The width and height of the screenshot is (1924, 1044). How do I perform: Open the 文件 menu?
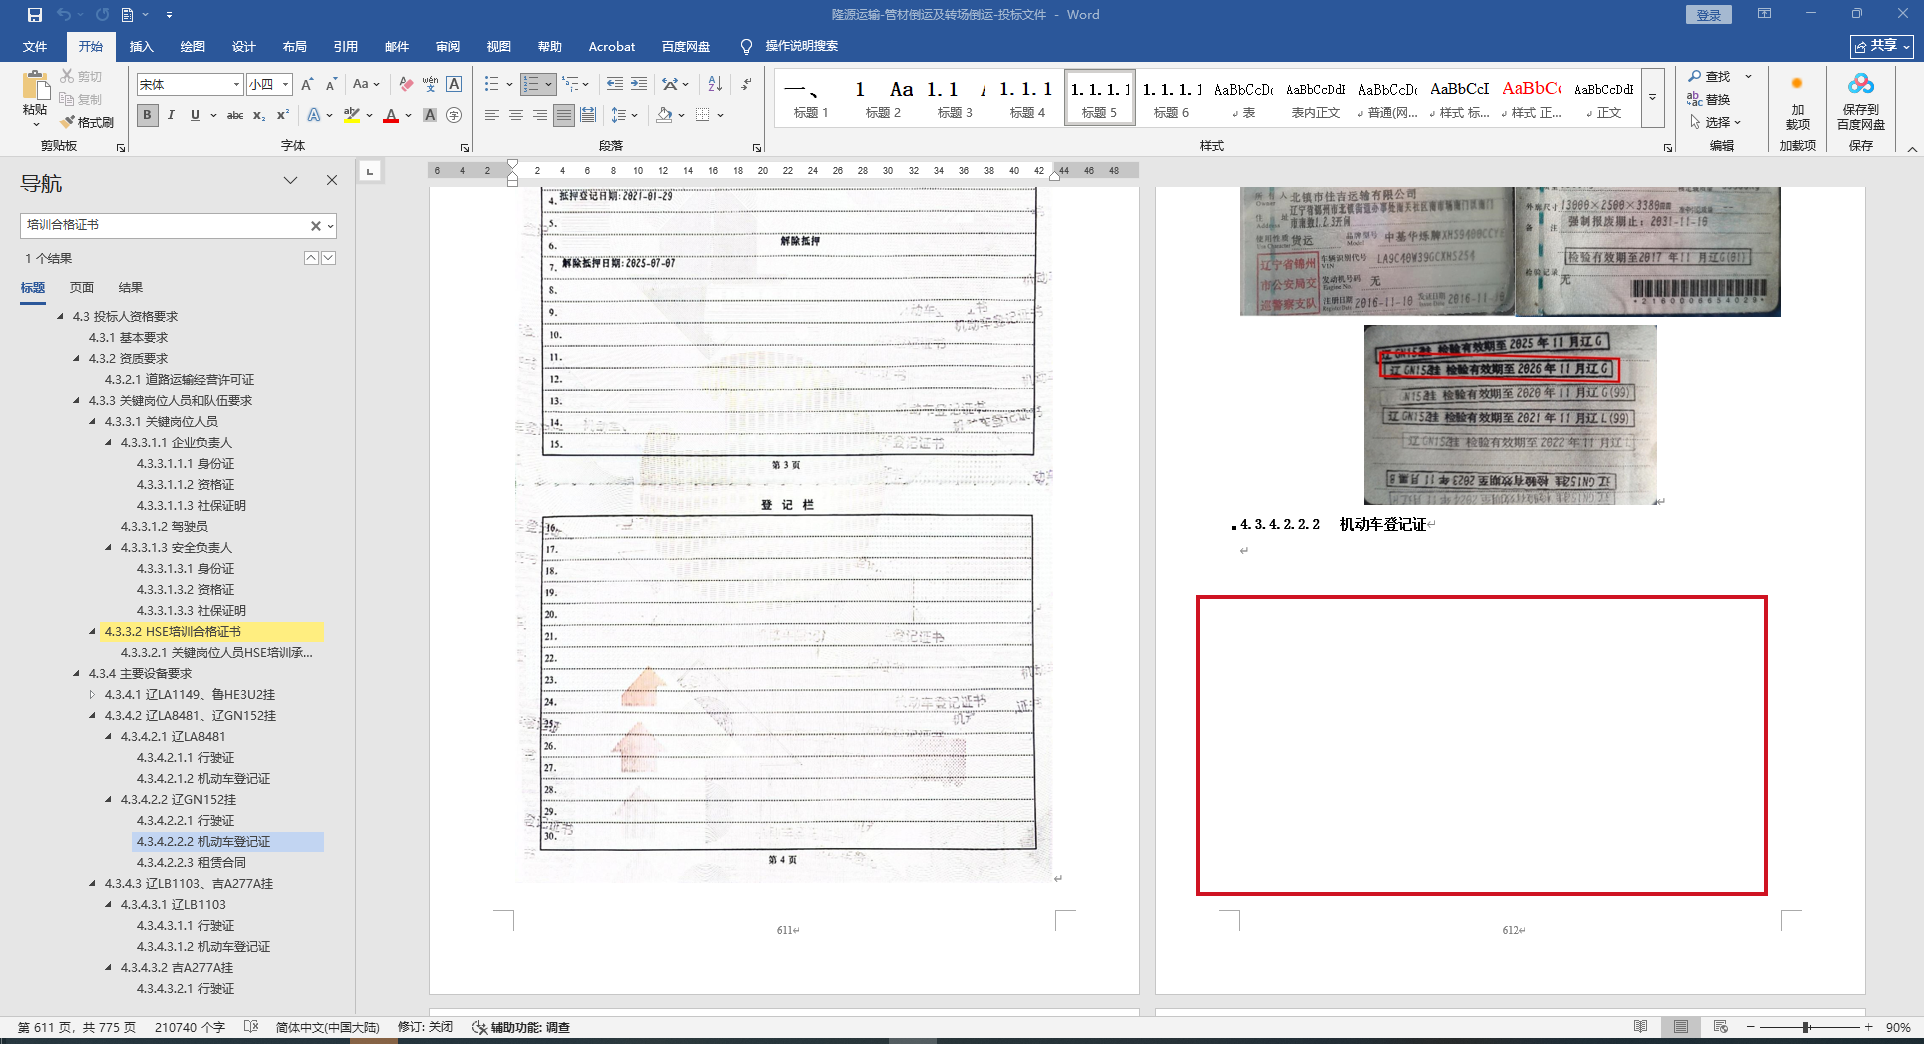tap(35, 46)
